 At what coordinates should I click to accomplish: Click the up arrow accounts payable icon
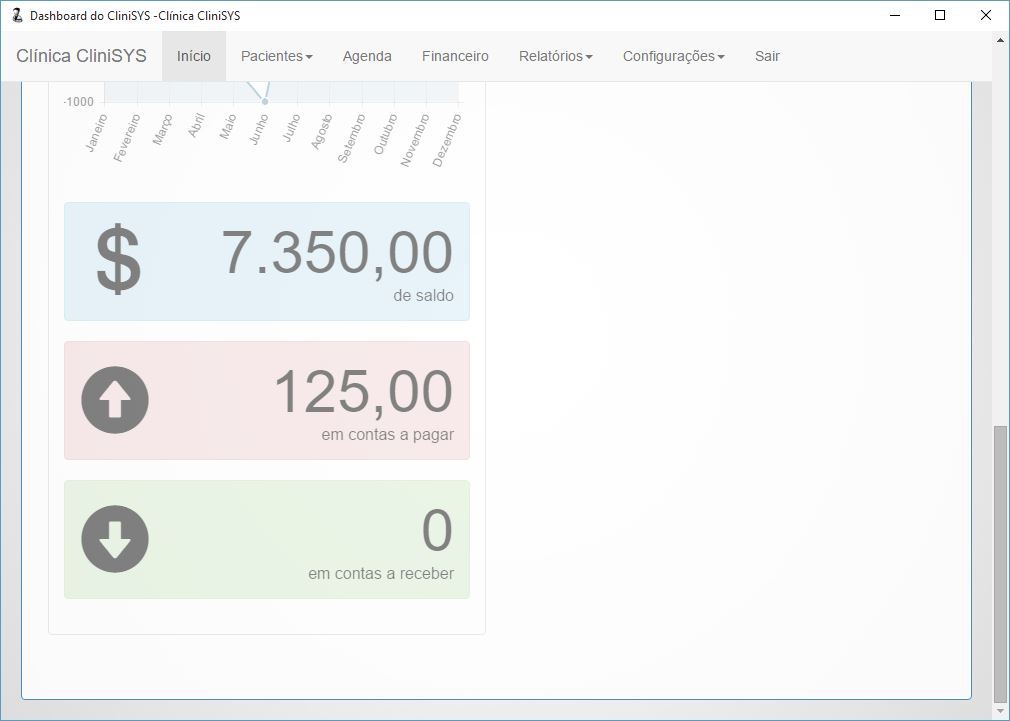tap(115, 400)
